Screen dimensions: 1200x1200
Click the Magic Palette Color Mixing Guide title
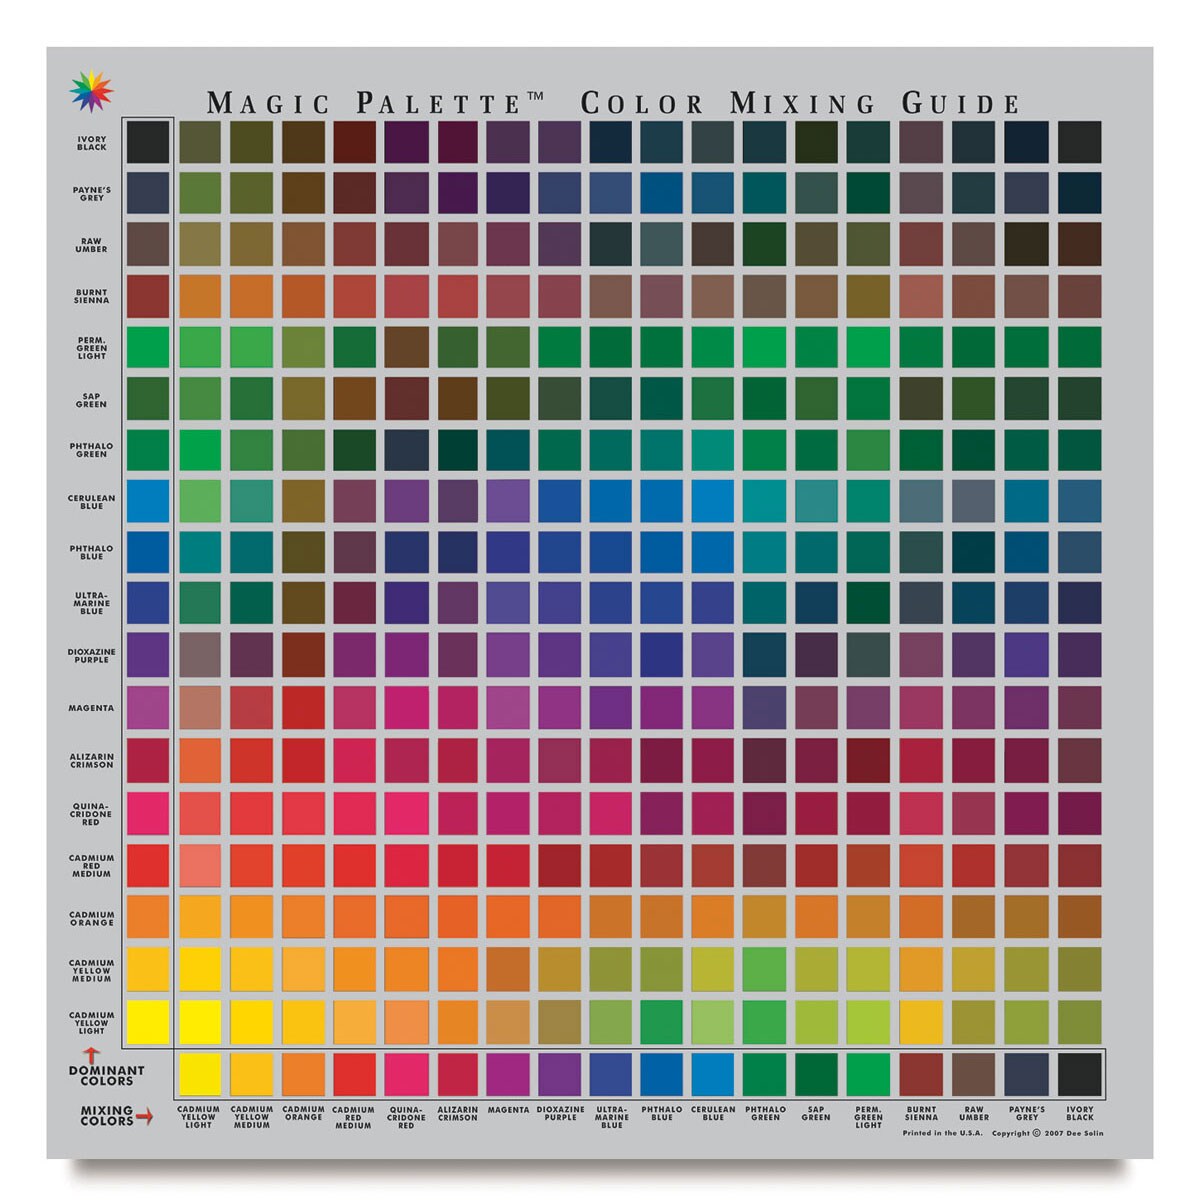[614, 100]
